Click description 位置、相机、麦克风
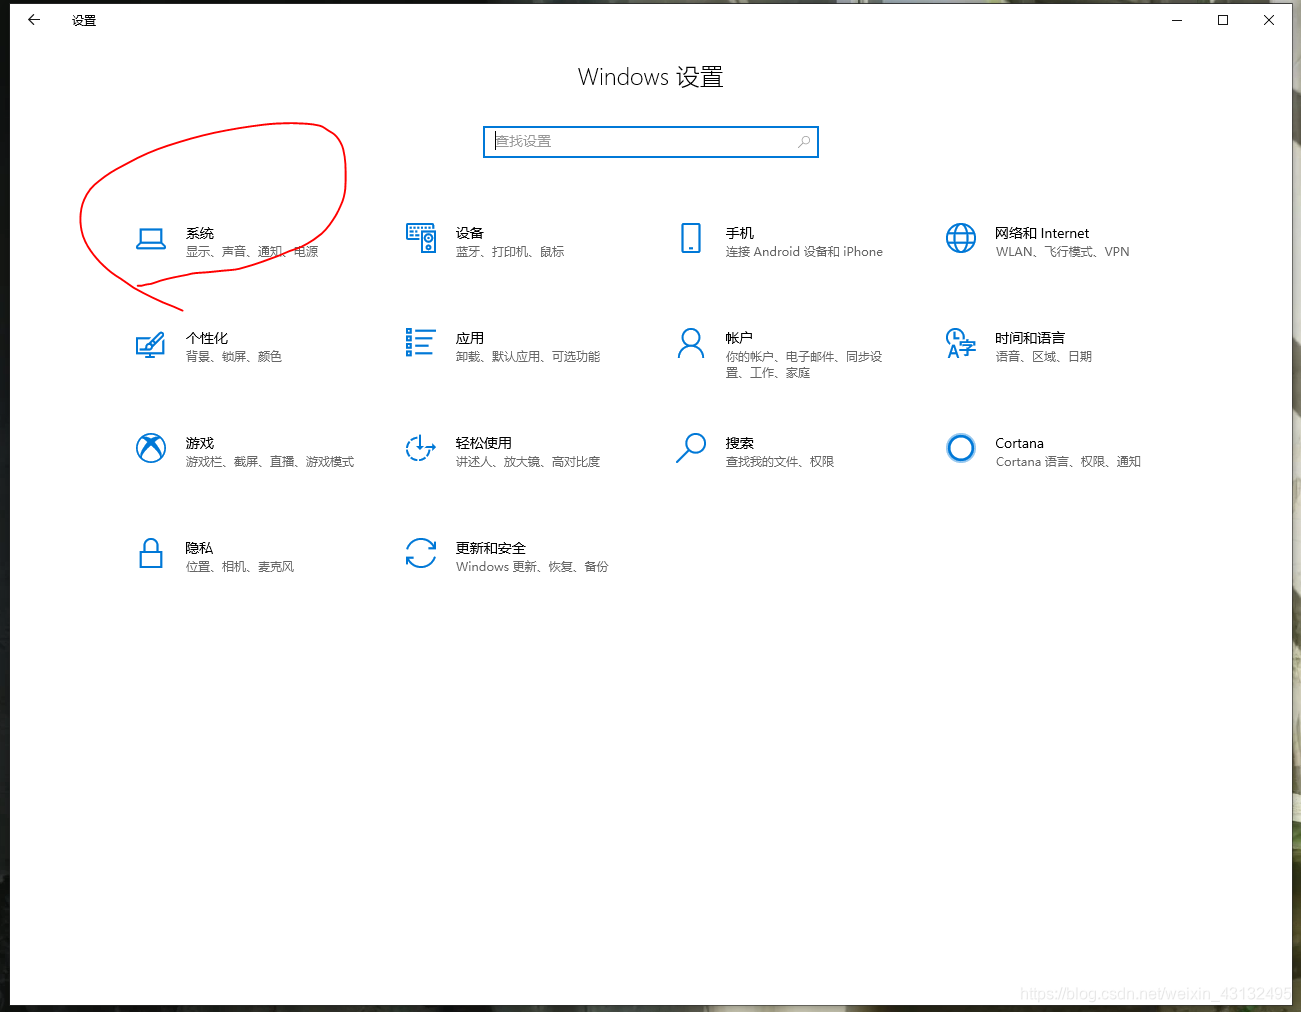 240,567
